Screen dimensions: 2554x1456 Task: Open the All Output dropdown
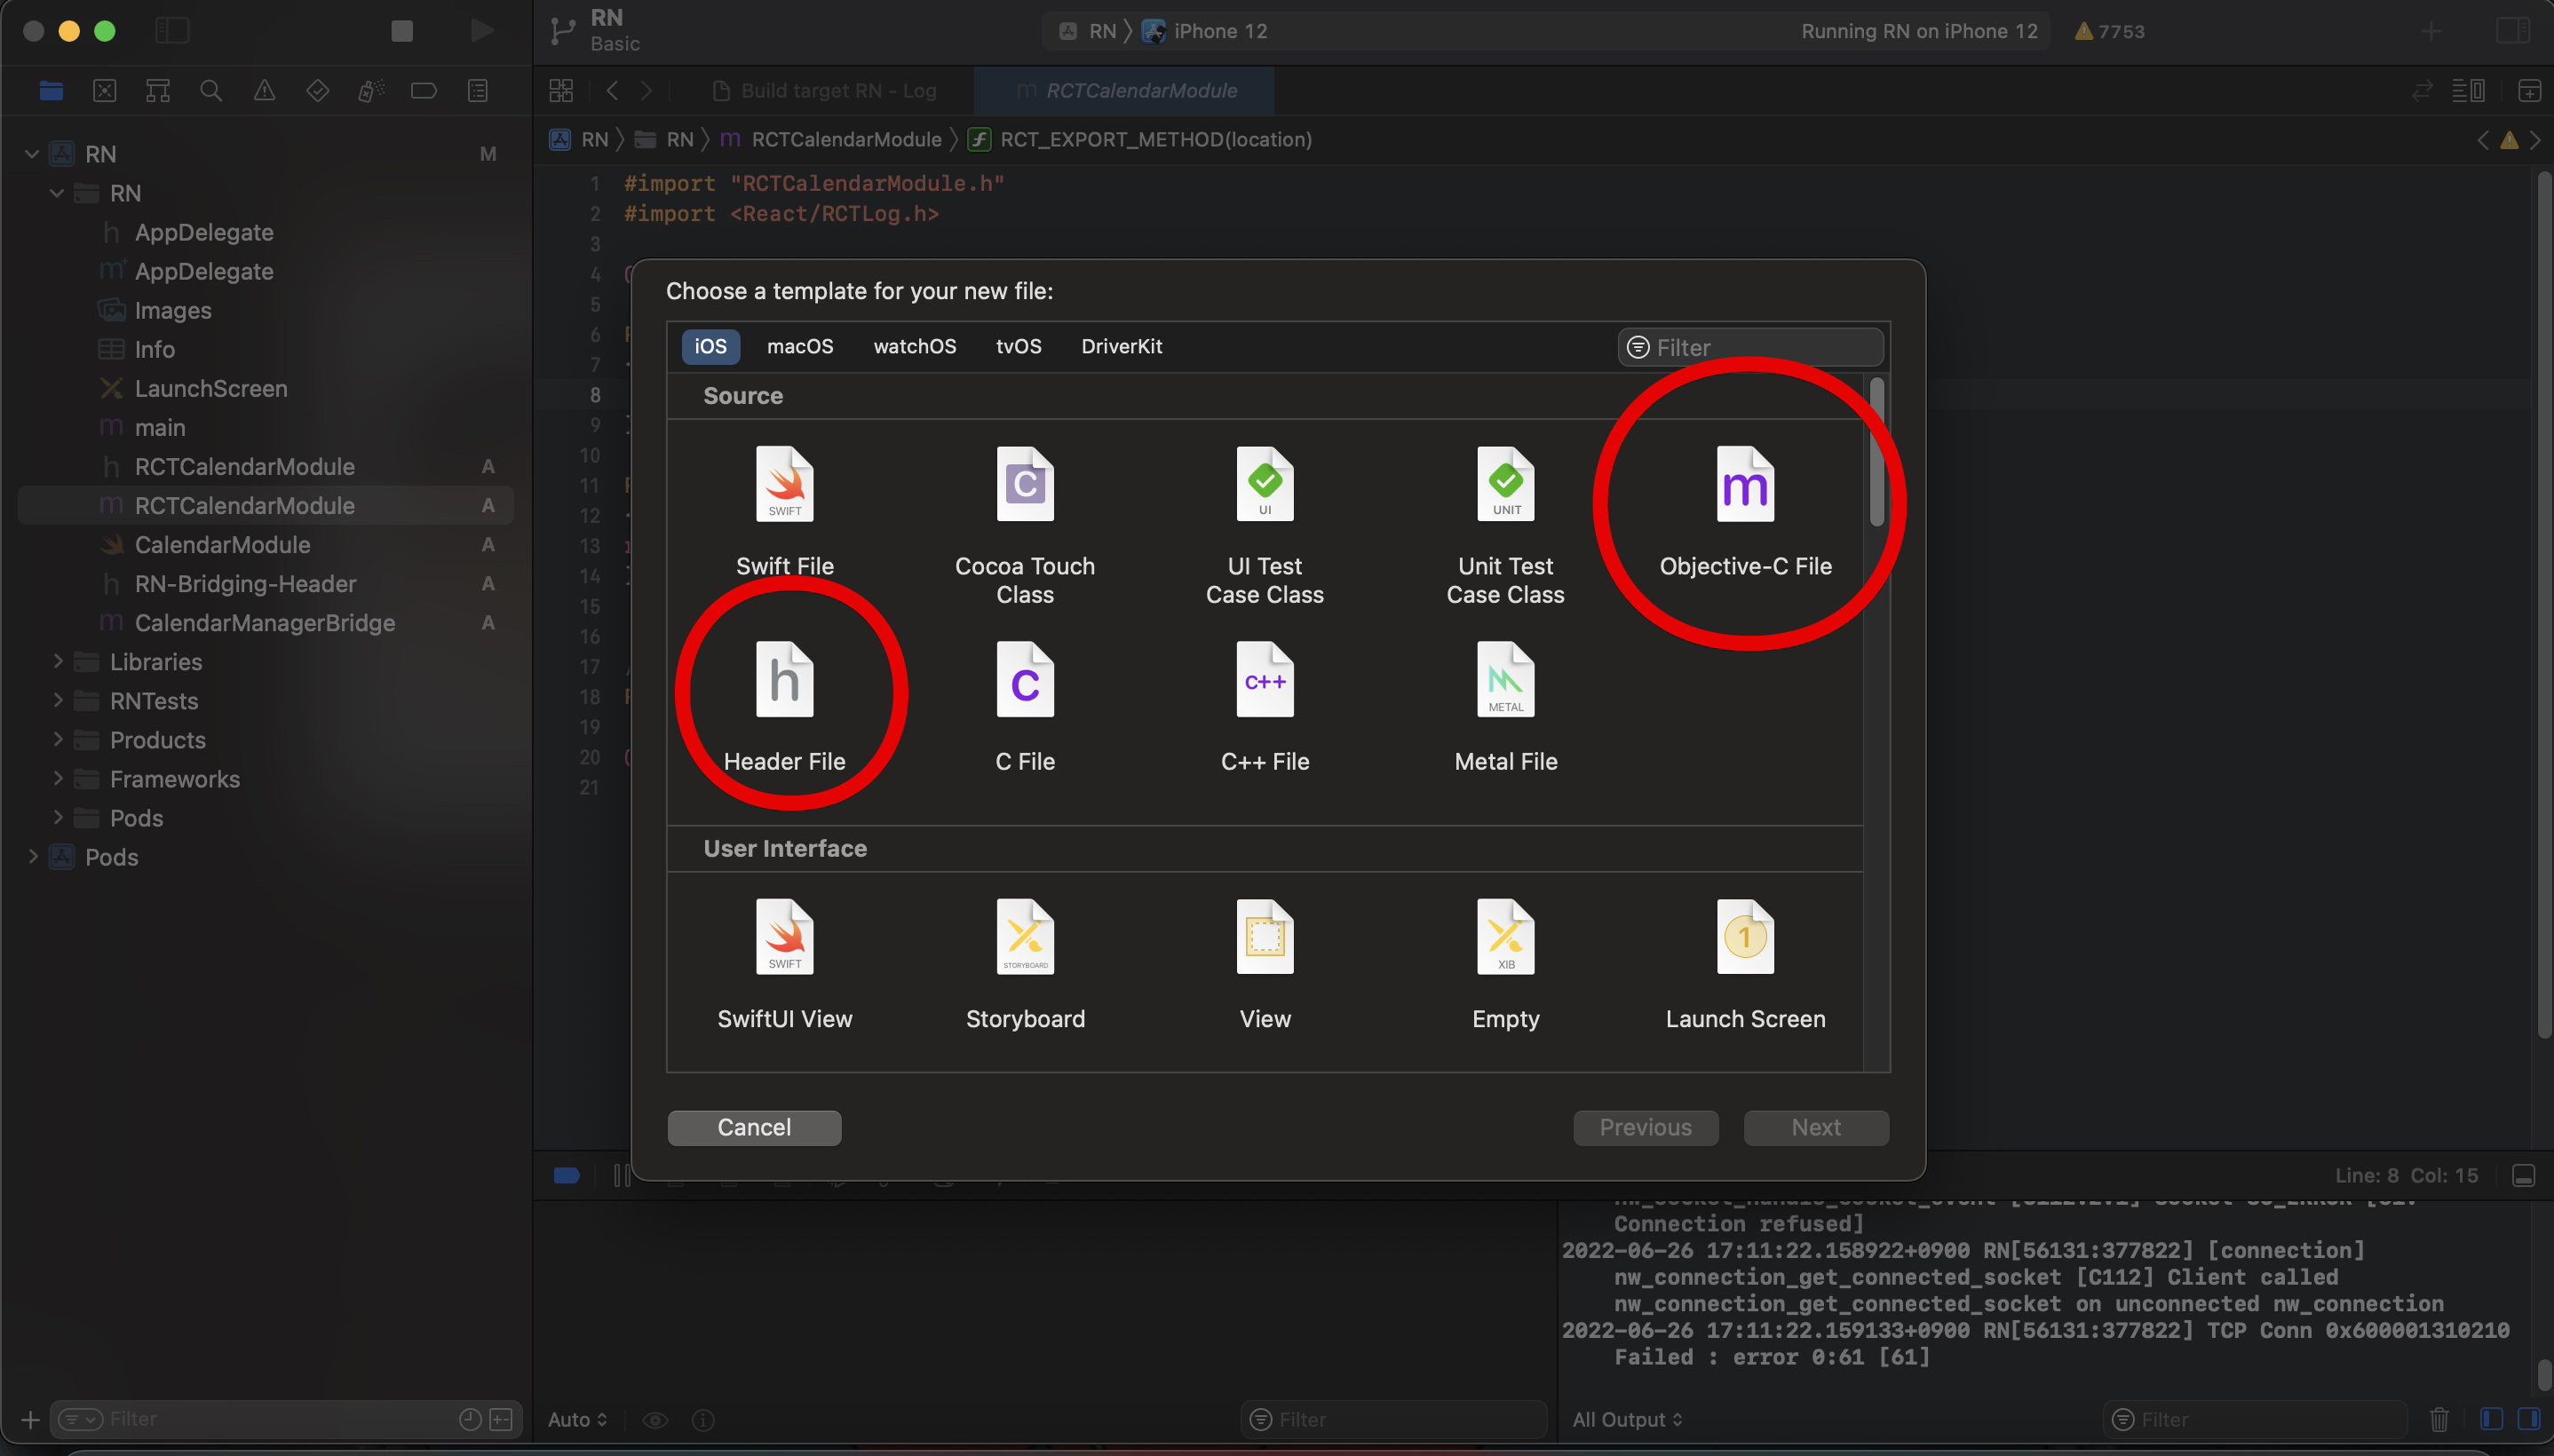coord(1627,1419)
